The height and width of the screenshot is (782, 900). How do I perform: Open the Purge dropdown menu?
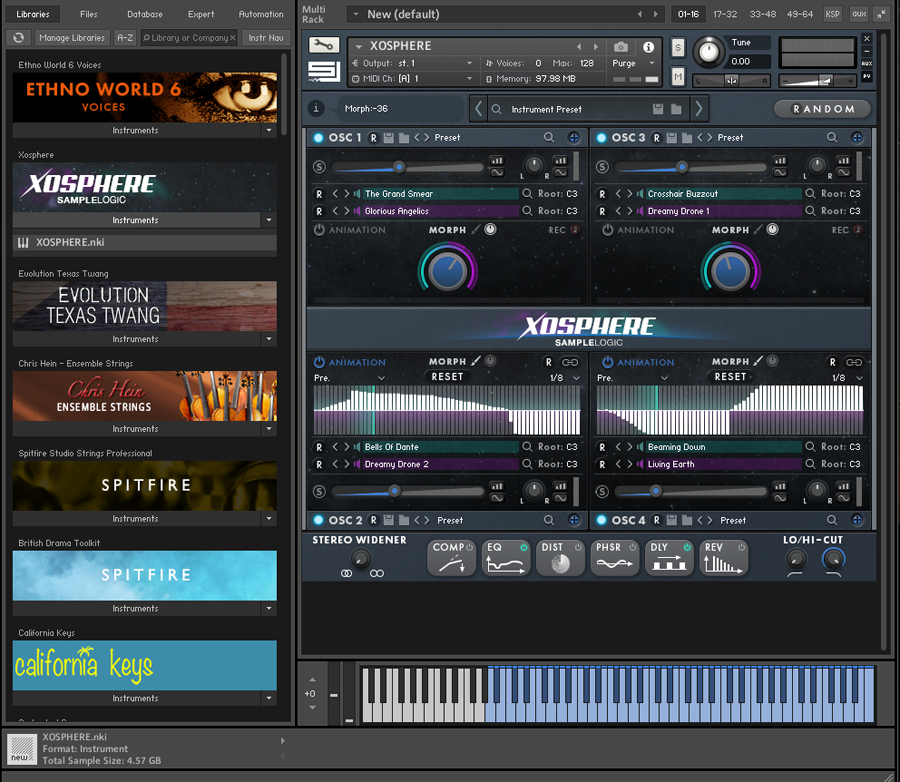point(651,63)
